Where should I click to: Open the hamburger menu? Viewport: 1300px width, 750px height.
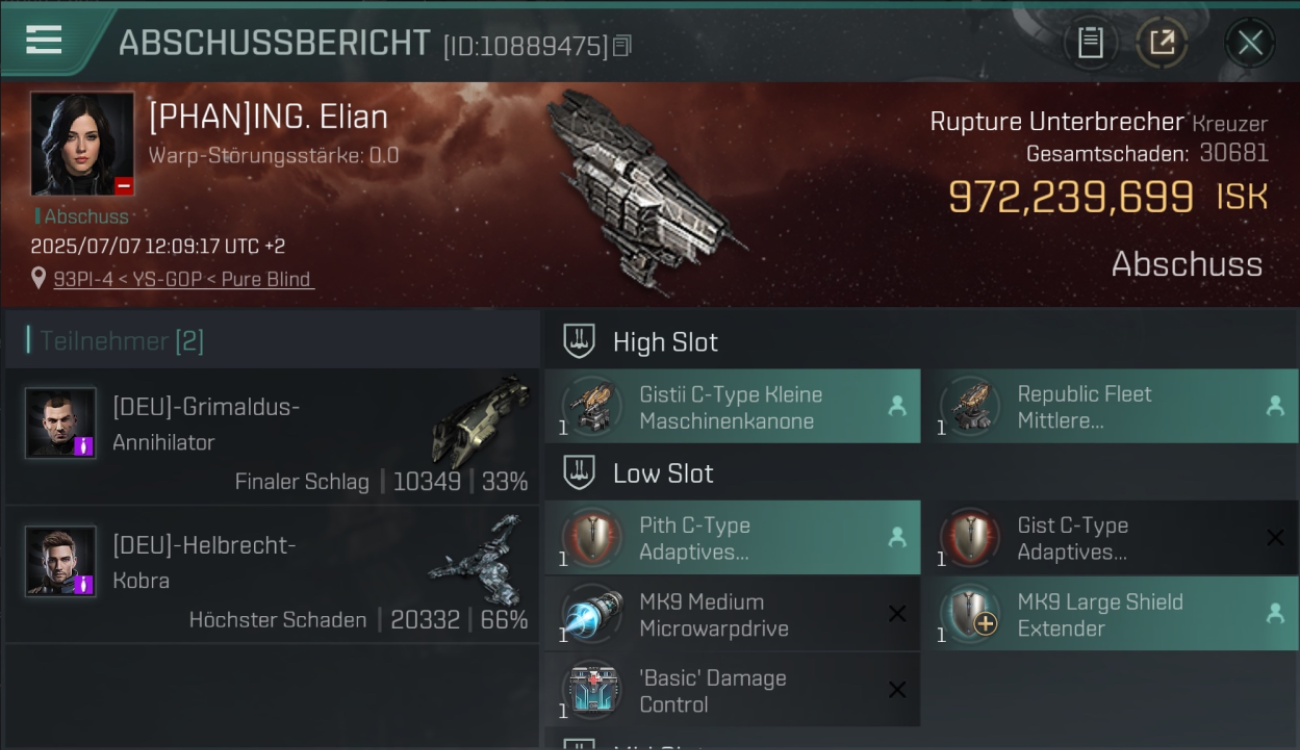[x=44, y=40]
